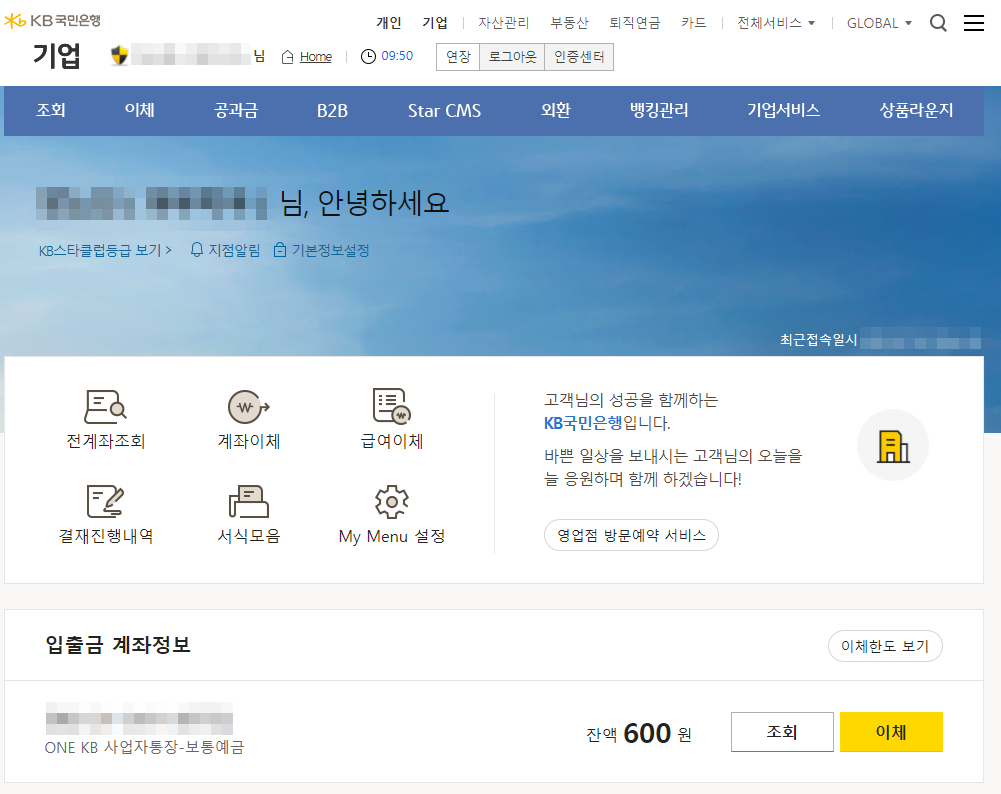Click the 지점알림 bell icon

point(197,250)
